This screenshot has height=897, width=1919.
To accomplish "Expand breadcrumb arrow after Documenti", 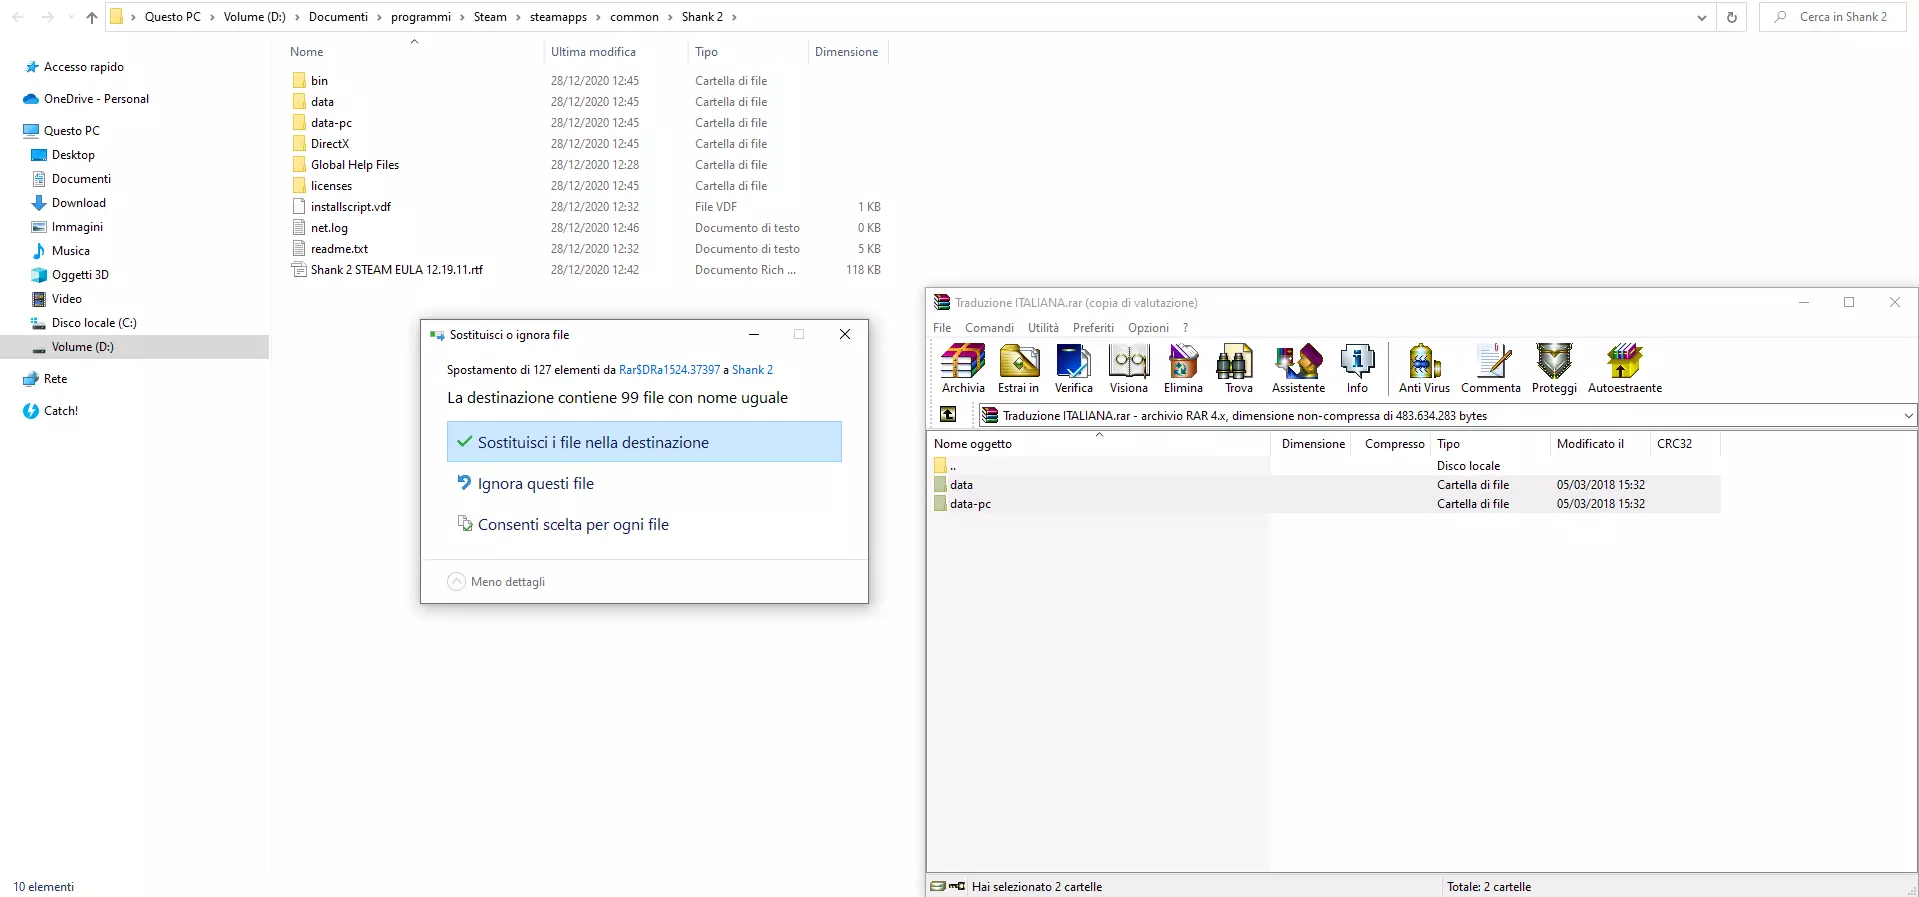I will [x=379, y=17].
